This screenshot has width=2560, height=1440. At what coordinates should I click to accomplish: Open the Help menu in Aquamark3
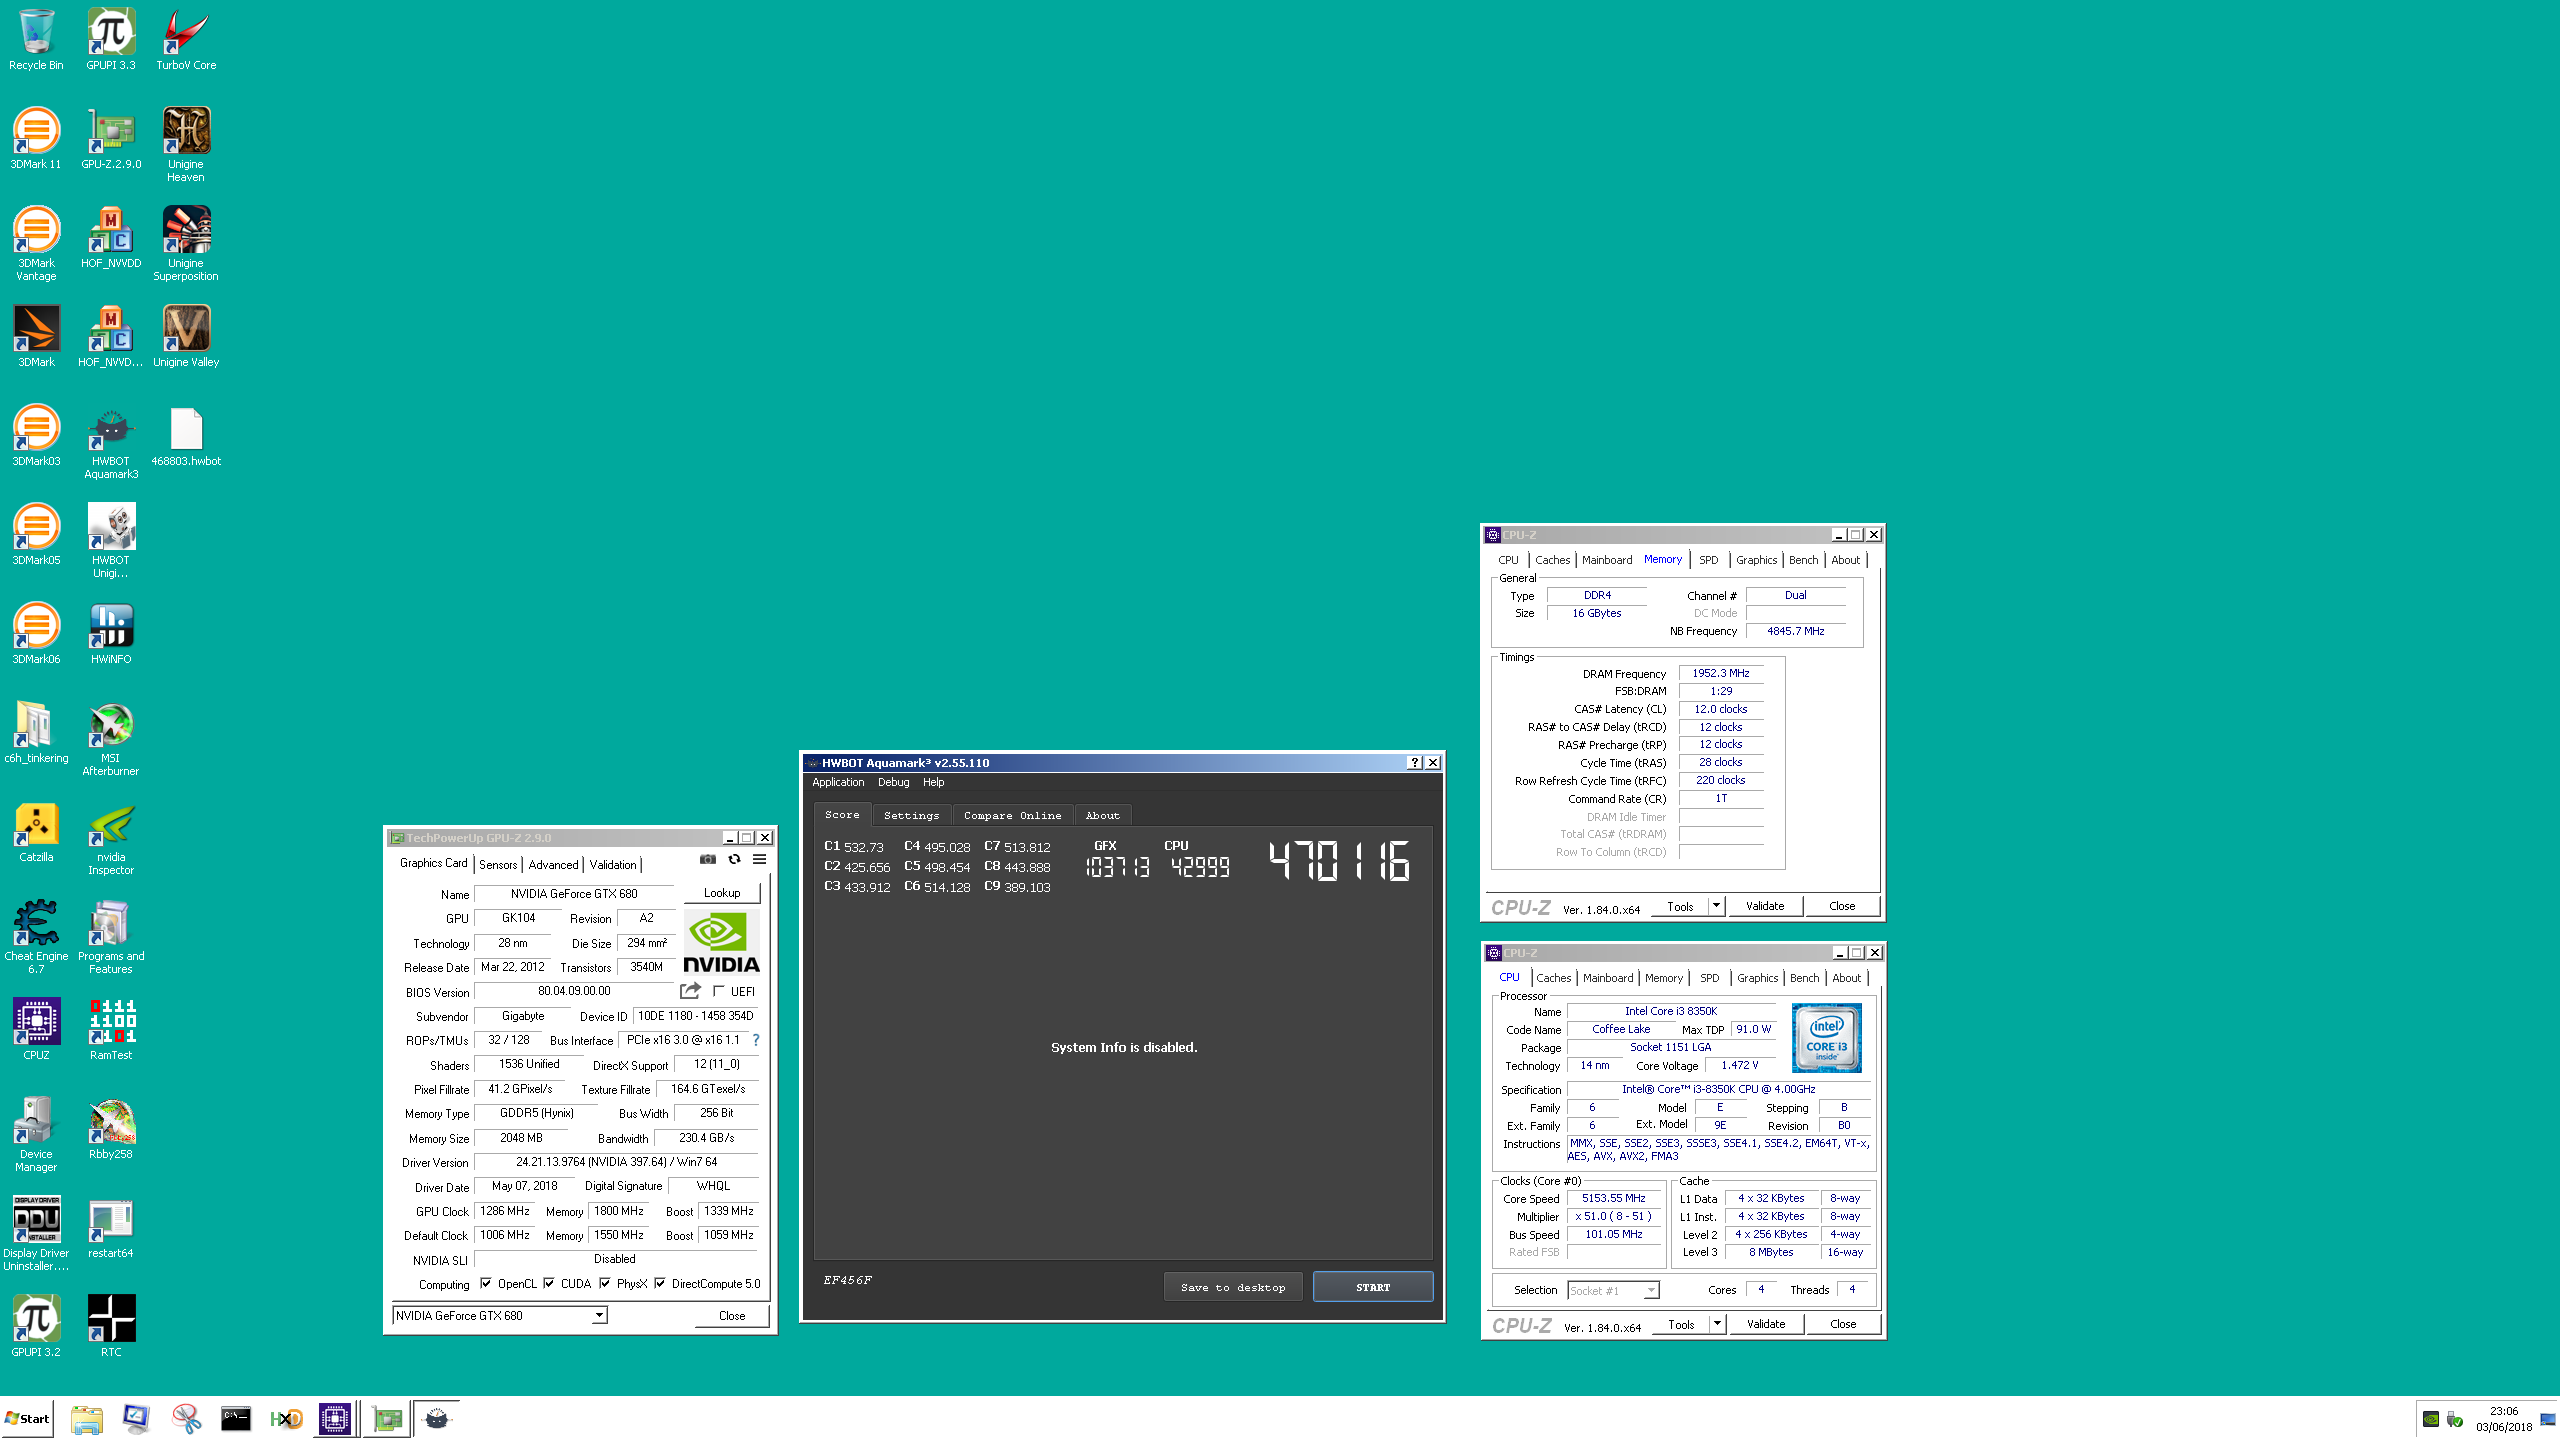(x=934, y=782)
